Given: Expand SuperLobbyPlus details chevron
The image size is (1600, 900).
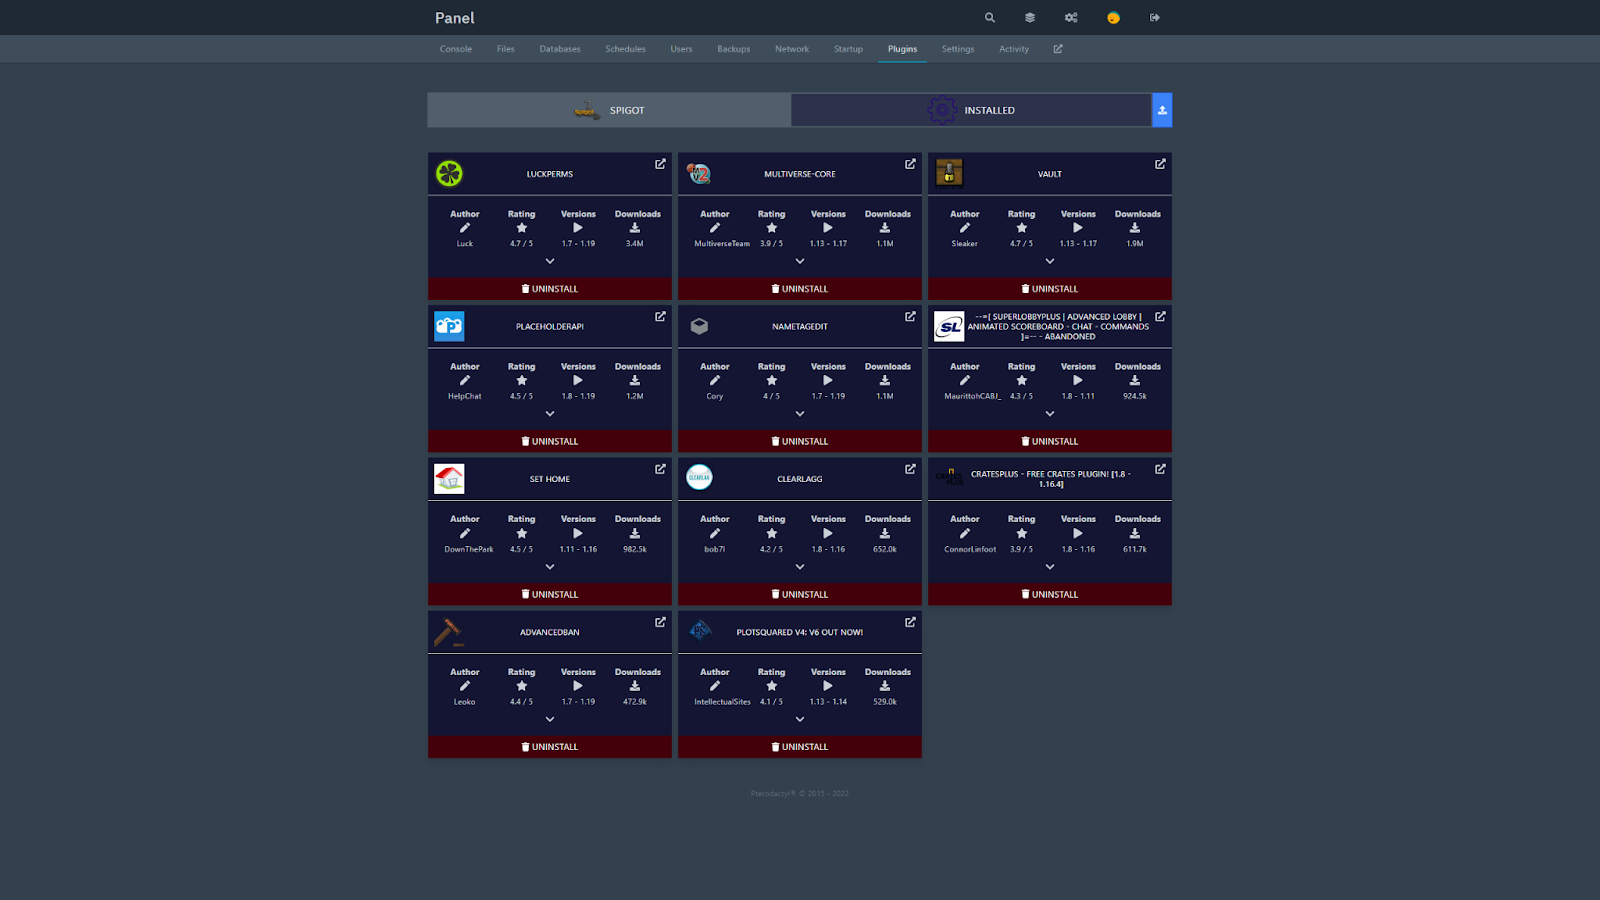Looking at the screenshot, I should (1050, 414).
